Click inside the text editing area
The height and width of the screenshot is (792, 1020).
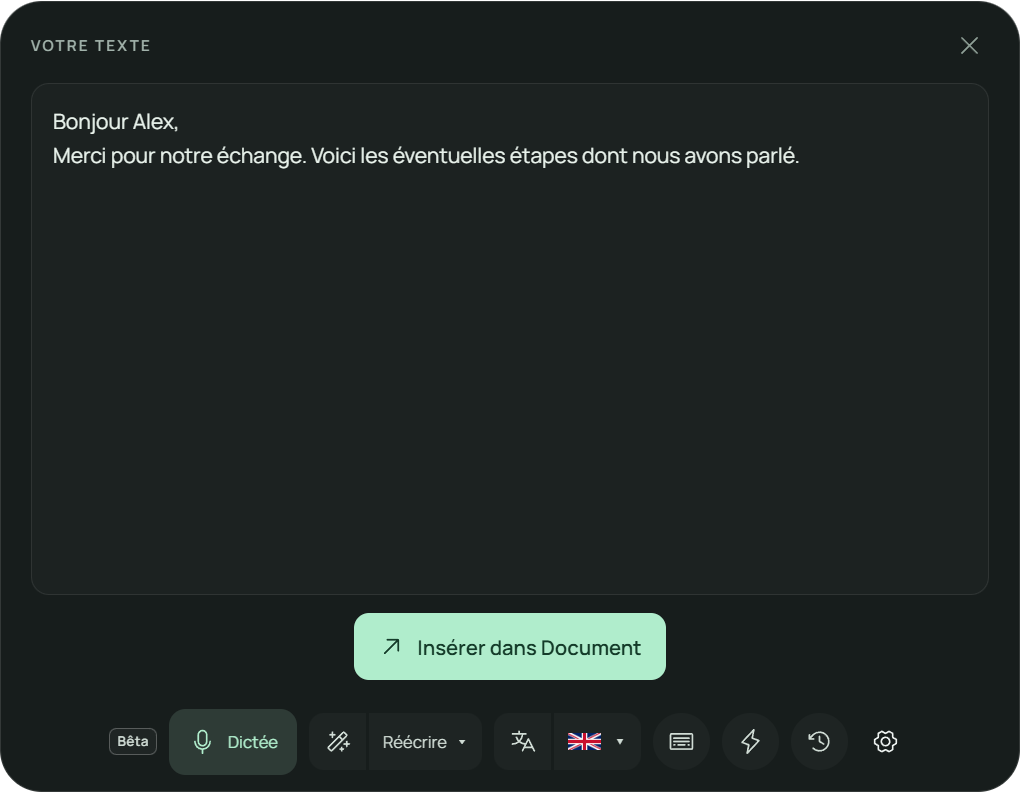510,339
